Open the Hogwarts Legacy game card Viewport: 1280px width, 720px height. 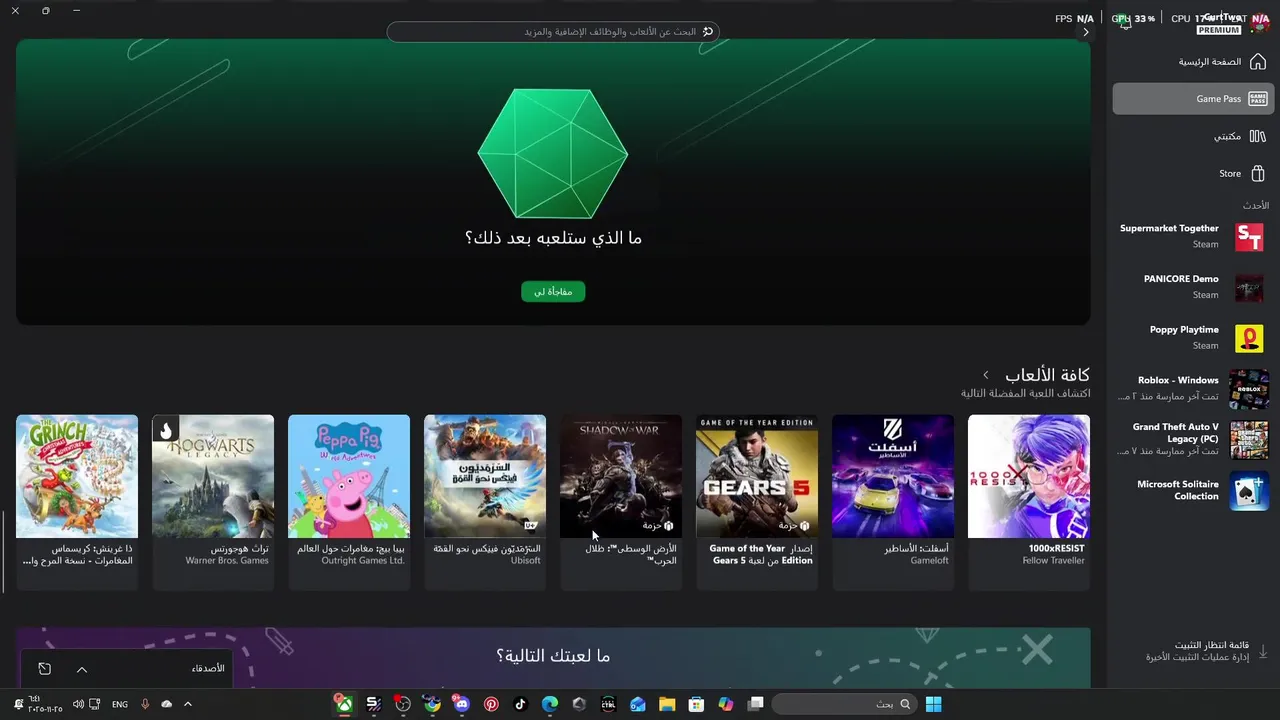213,502
